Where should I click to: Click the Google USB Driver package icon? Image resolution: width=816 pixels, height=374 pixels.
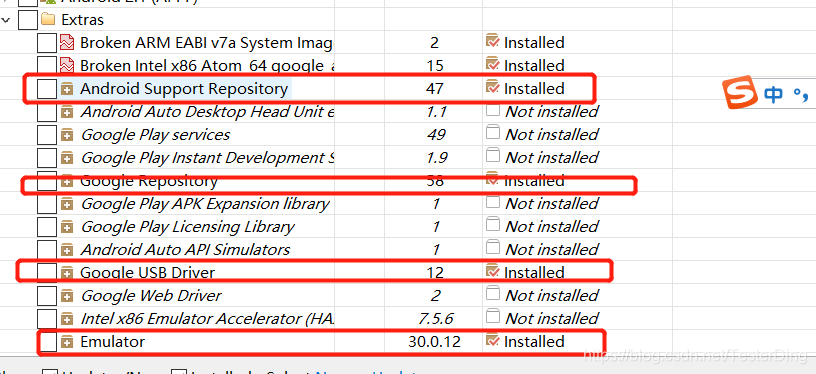tap(67, 273)
